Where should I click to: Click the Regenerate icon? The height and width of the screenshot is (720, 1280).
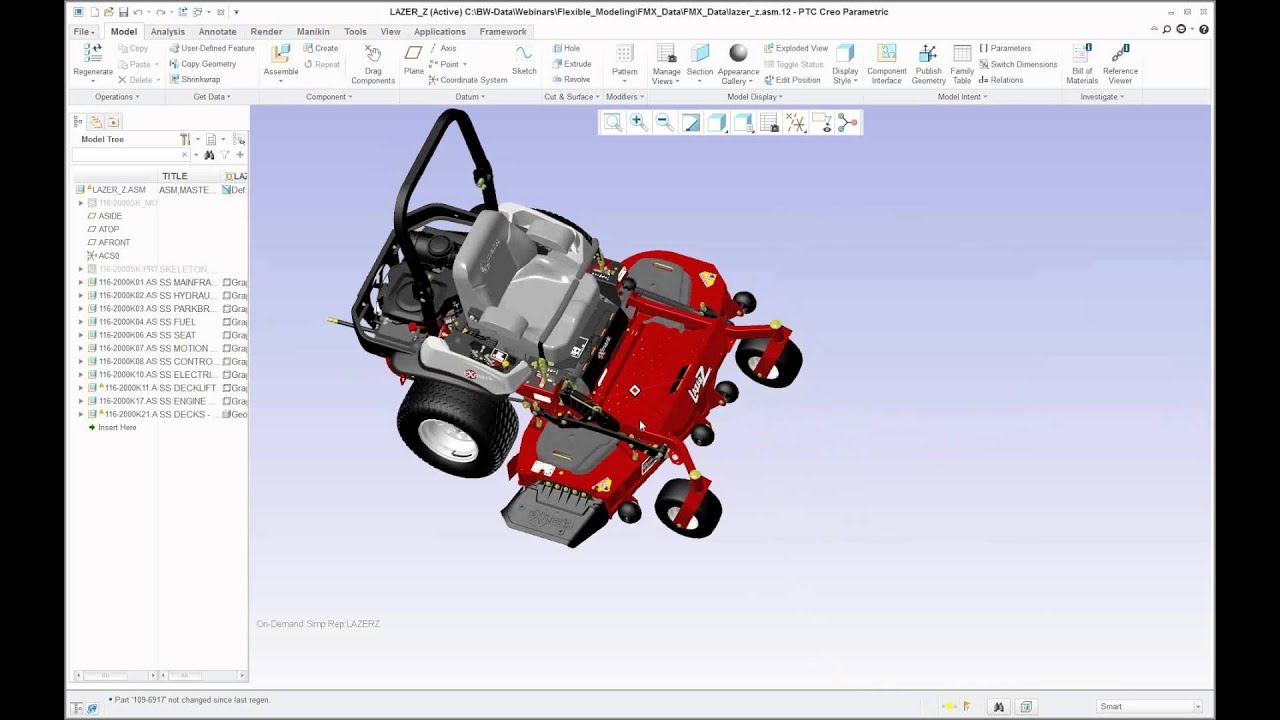coord(93,53)
